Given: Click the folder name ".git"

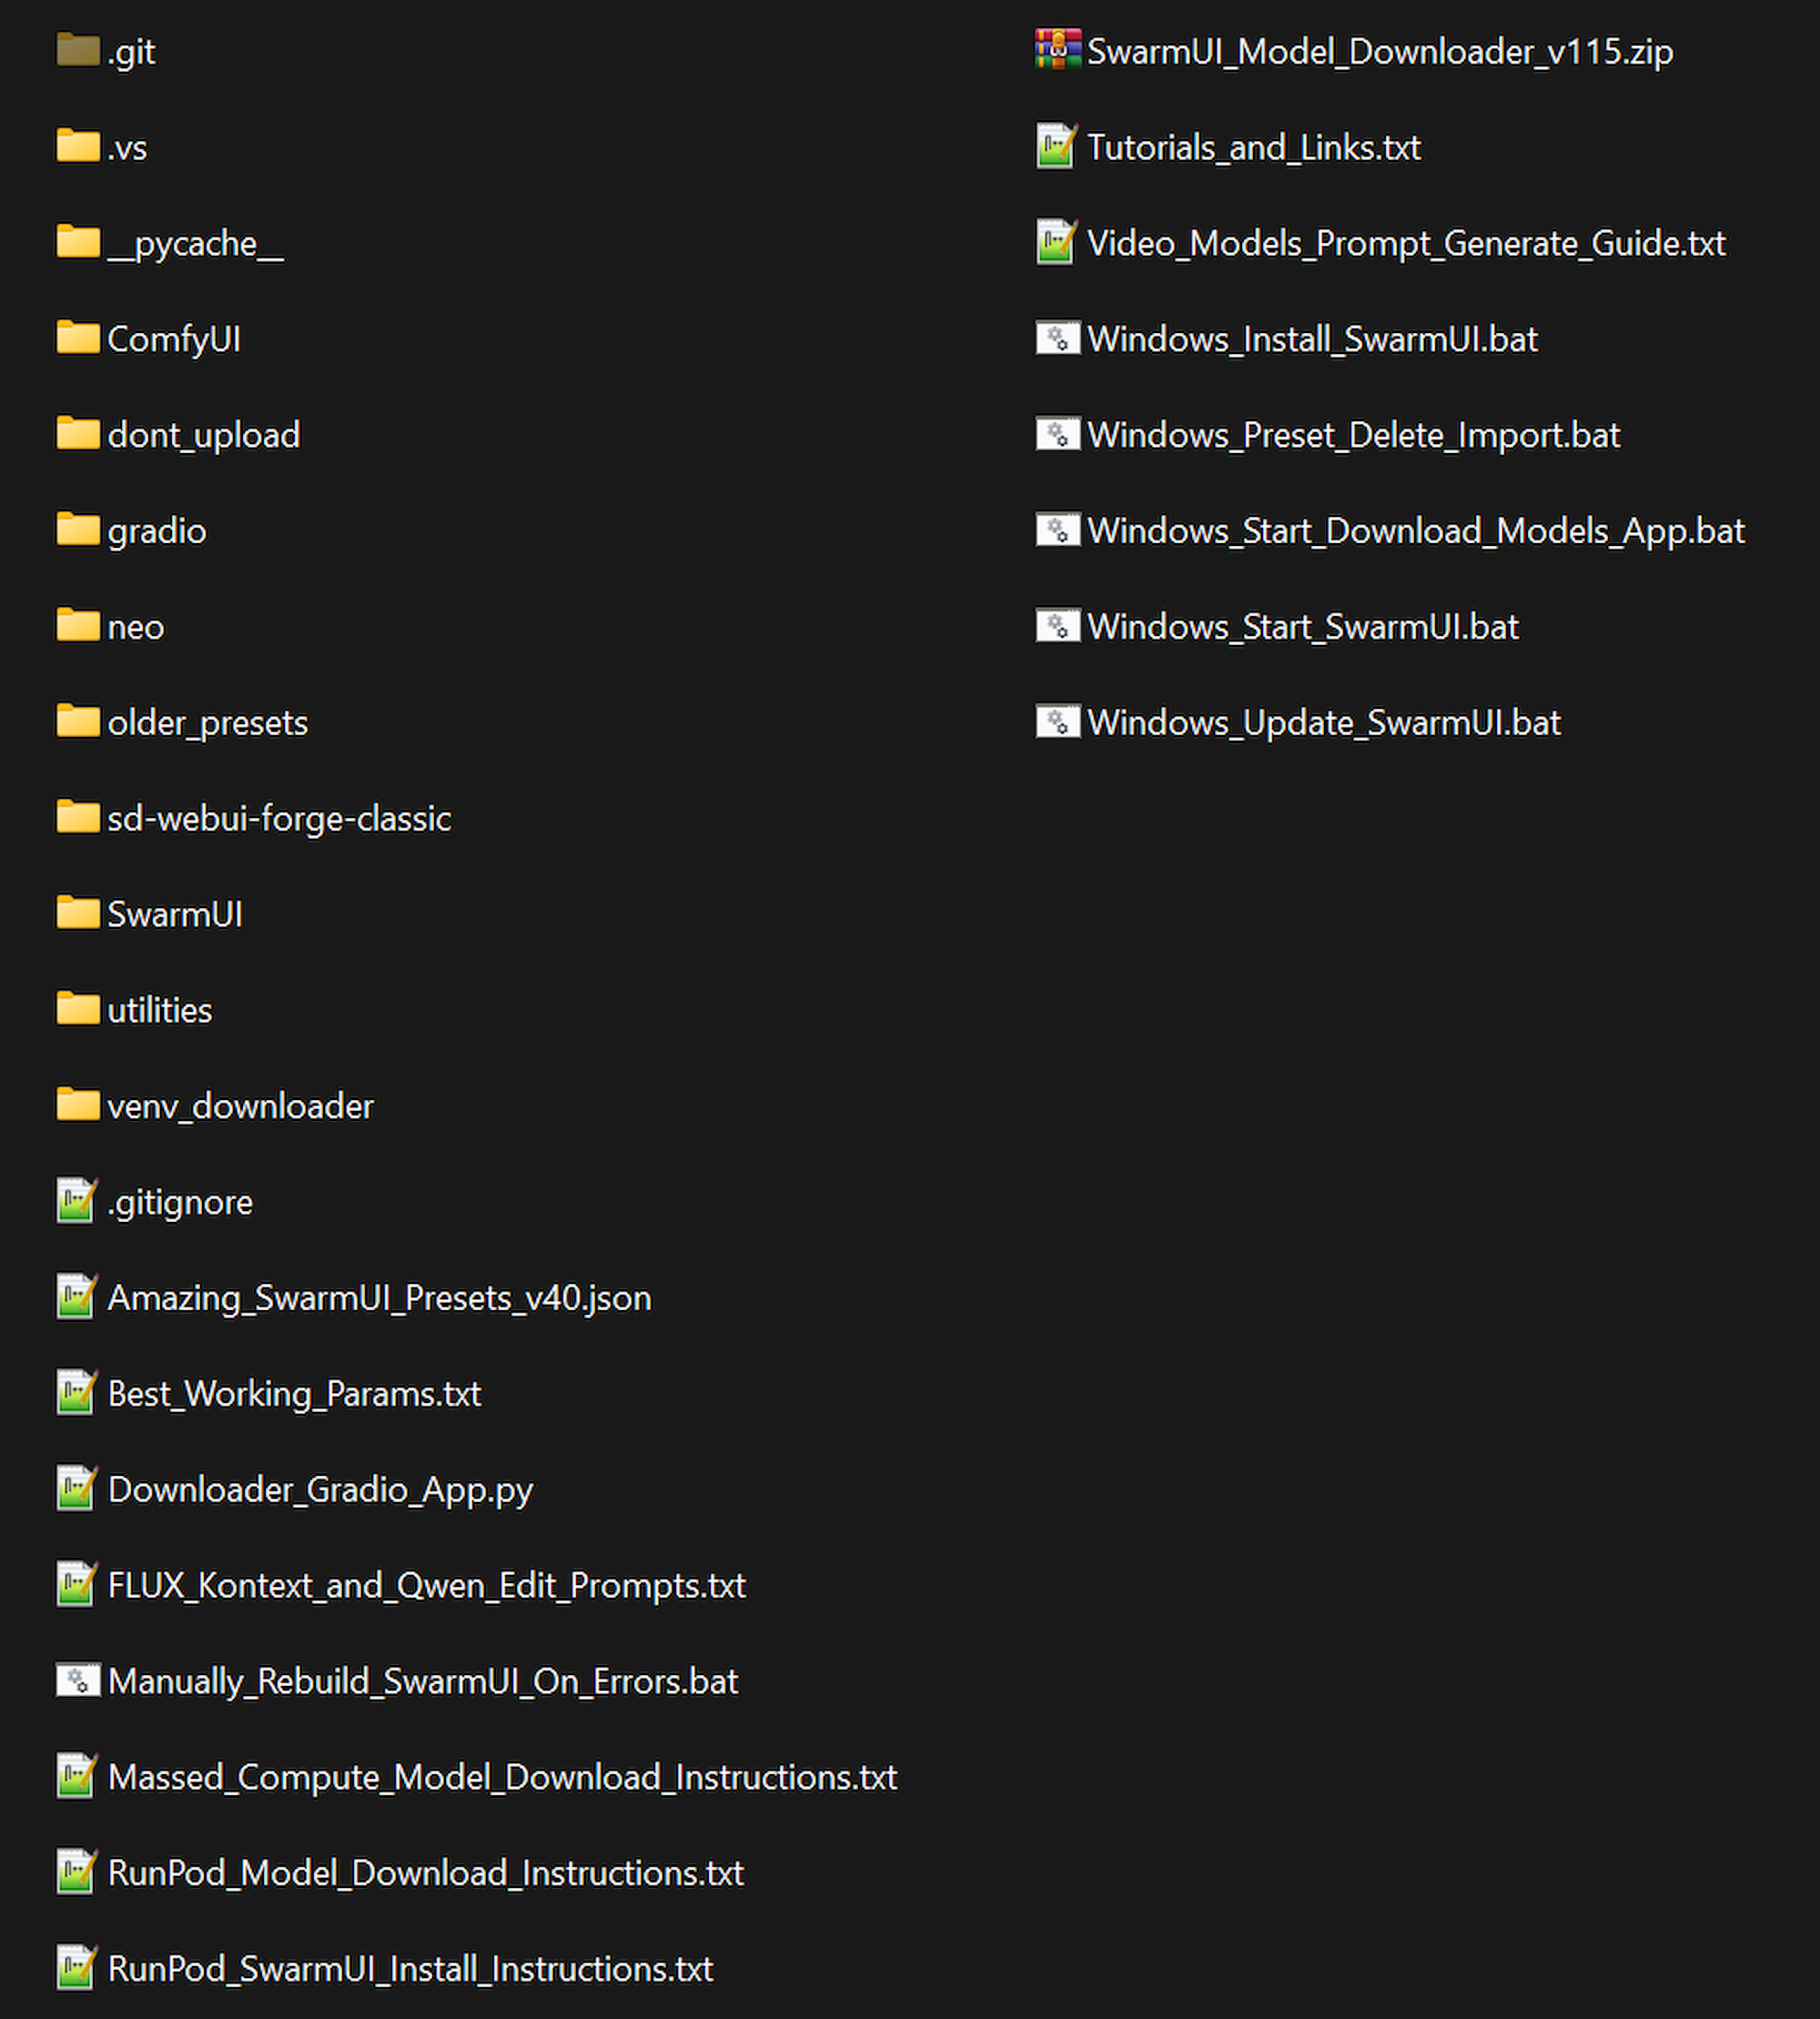Looking at the screenshot, I should (x=132, y=52).
